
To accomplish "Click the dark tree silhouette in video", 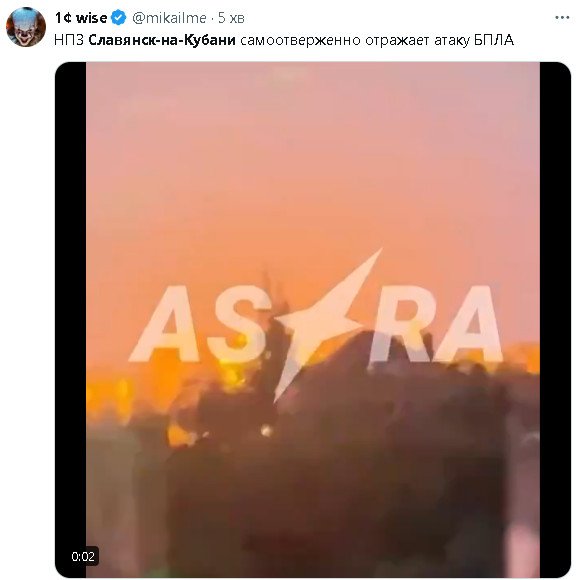I will [x=334, y=464].
